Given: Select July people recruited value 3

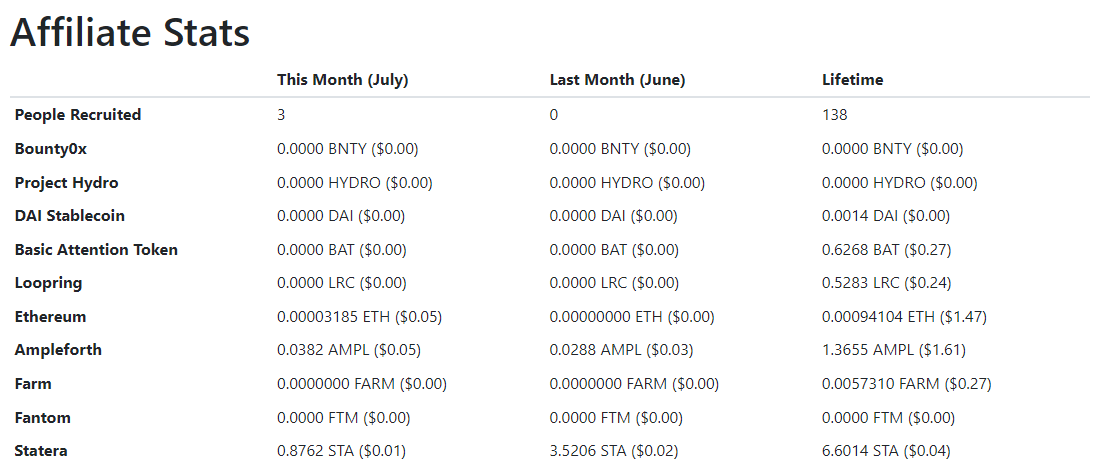Looking at the screenshot, I should (x=281, y=114).
